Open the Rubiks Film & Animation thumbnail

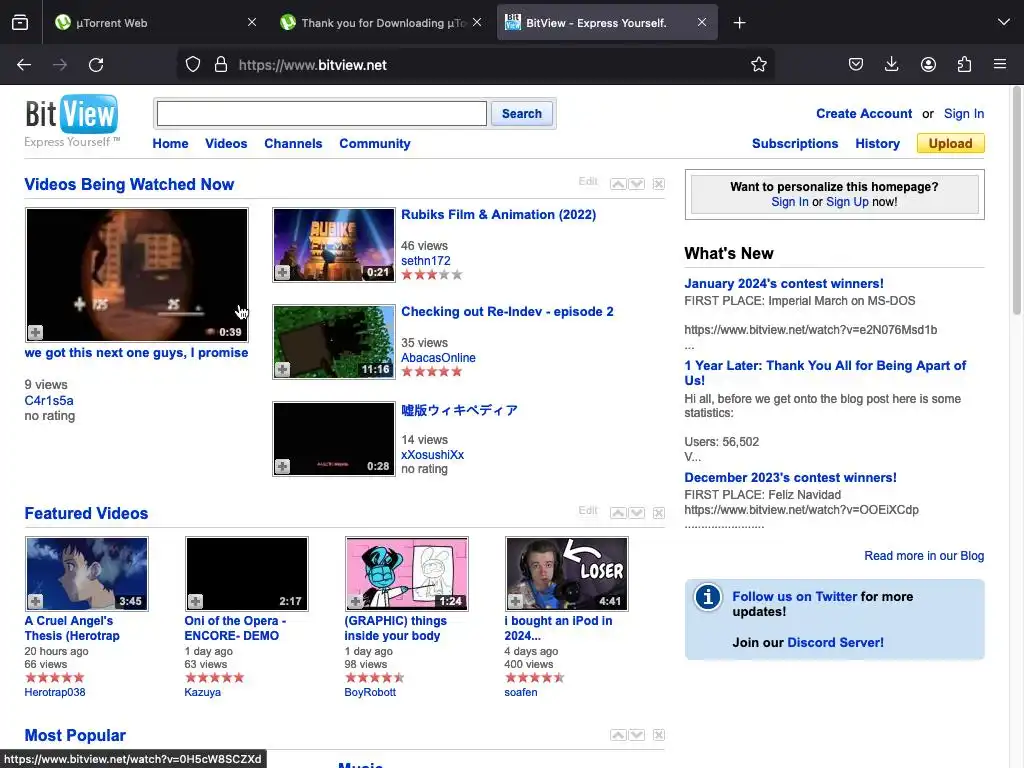[x=334, y=245]
